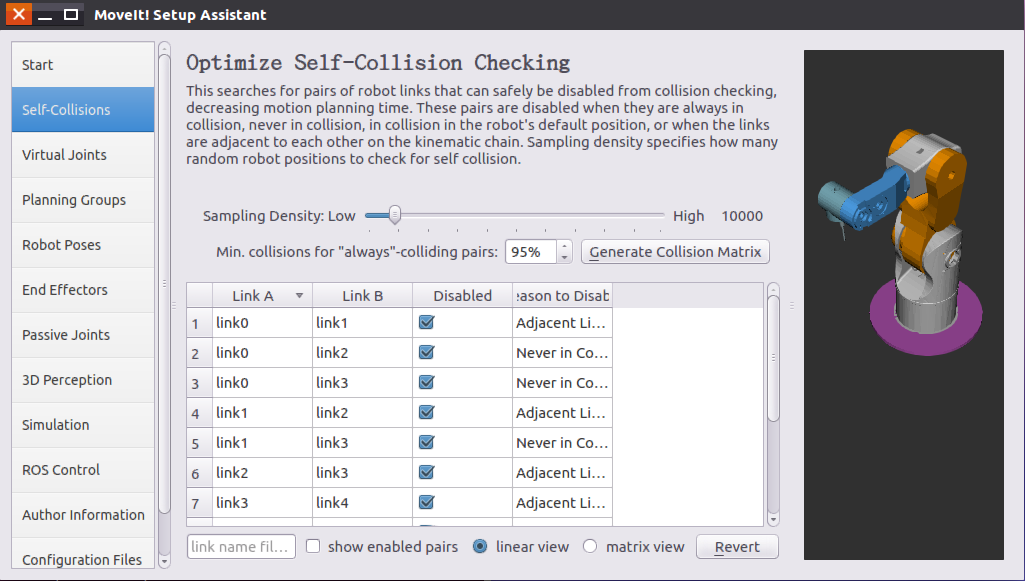The height and width of the screenshot is (581, 1025).
Task: Adjust the Sampling Density slider handle
Action: [395, 215]
